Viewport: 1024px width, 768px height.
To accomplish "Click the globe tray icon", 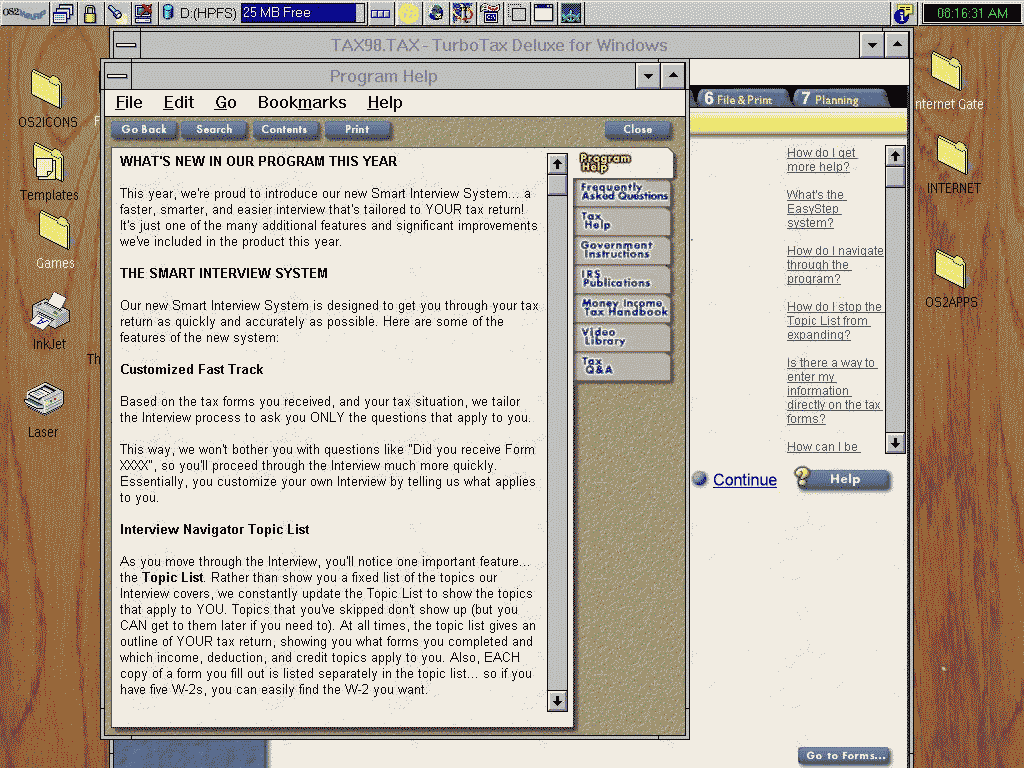I will (436, 13).
